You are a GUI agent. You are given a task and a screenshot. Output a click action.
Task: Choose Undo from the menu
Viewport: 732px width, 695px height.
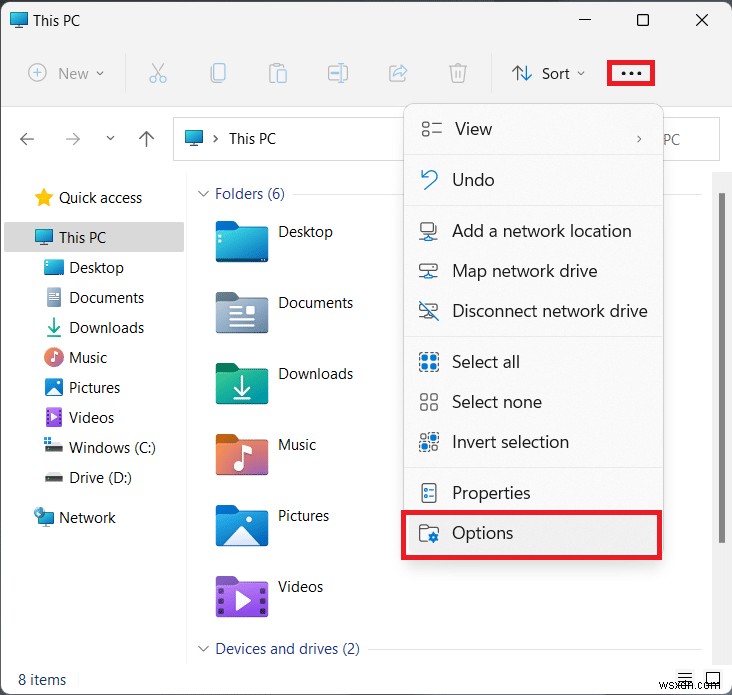(x=533, y=180)
